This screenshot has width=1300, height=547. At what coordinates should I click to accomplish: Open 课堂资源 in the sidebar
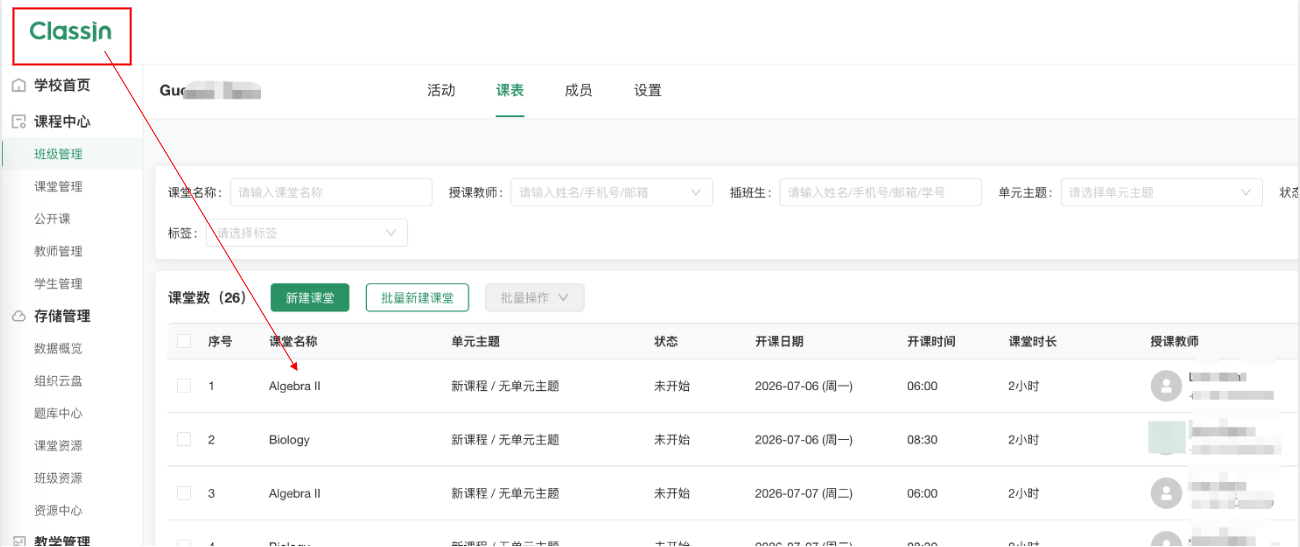pyautogui.click(x=58, y=446)
